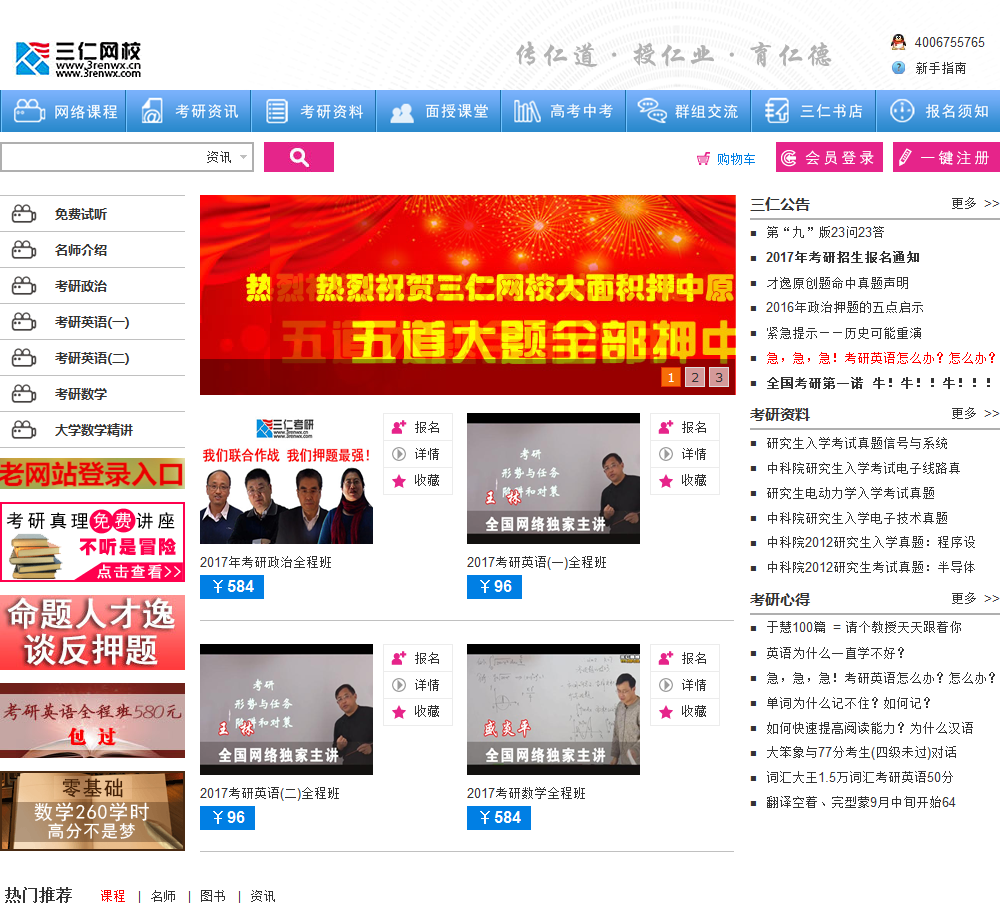Click the ￥96 price for 2017考研英语(二)全程班

click(227, 818)
